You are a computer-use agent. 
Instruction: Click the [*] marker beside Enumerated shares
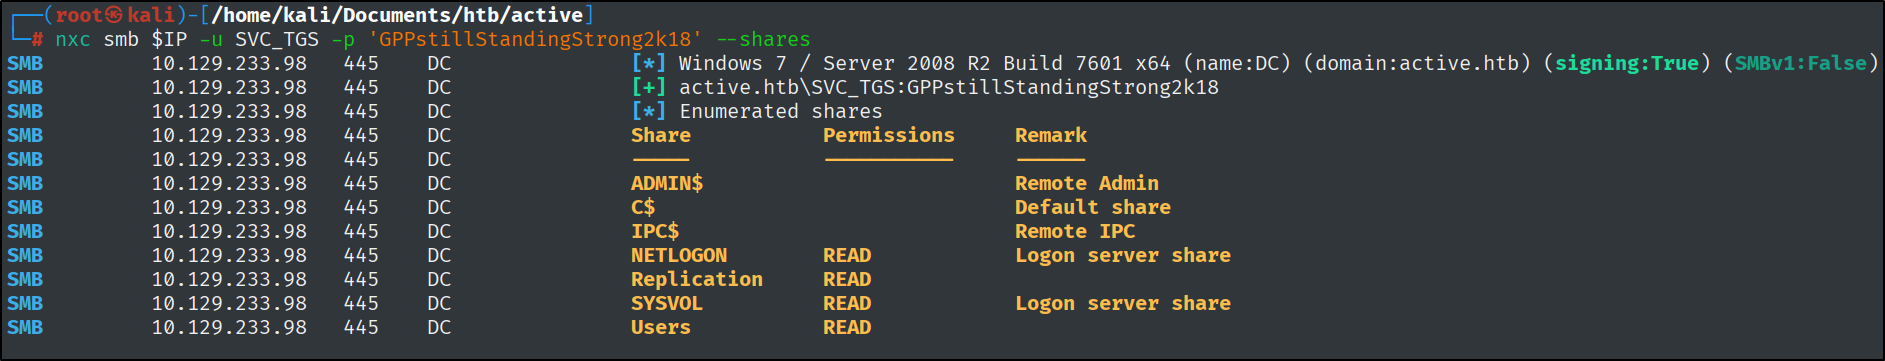point(648,111)
